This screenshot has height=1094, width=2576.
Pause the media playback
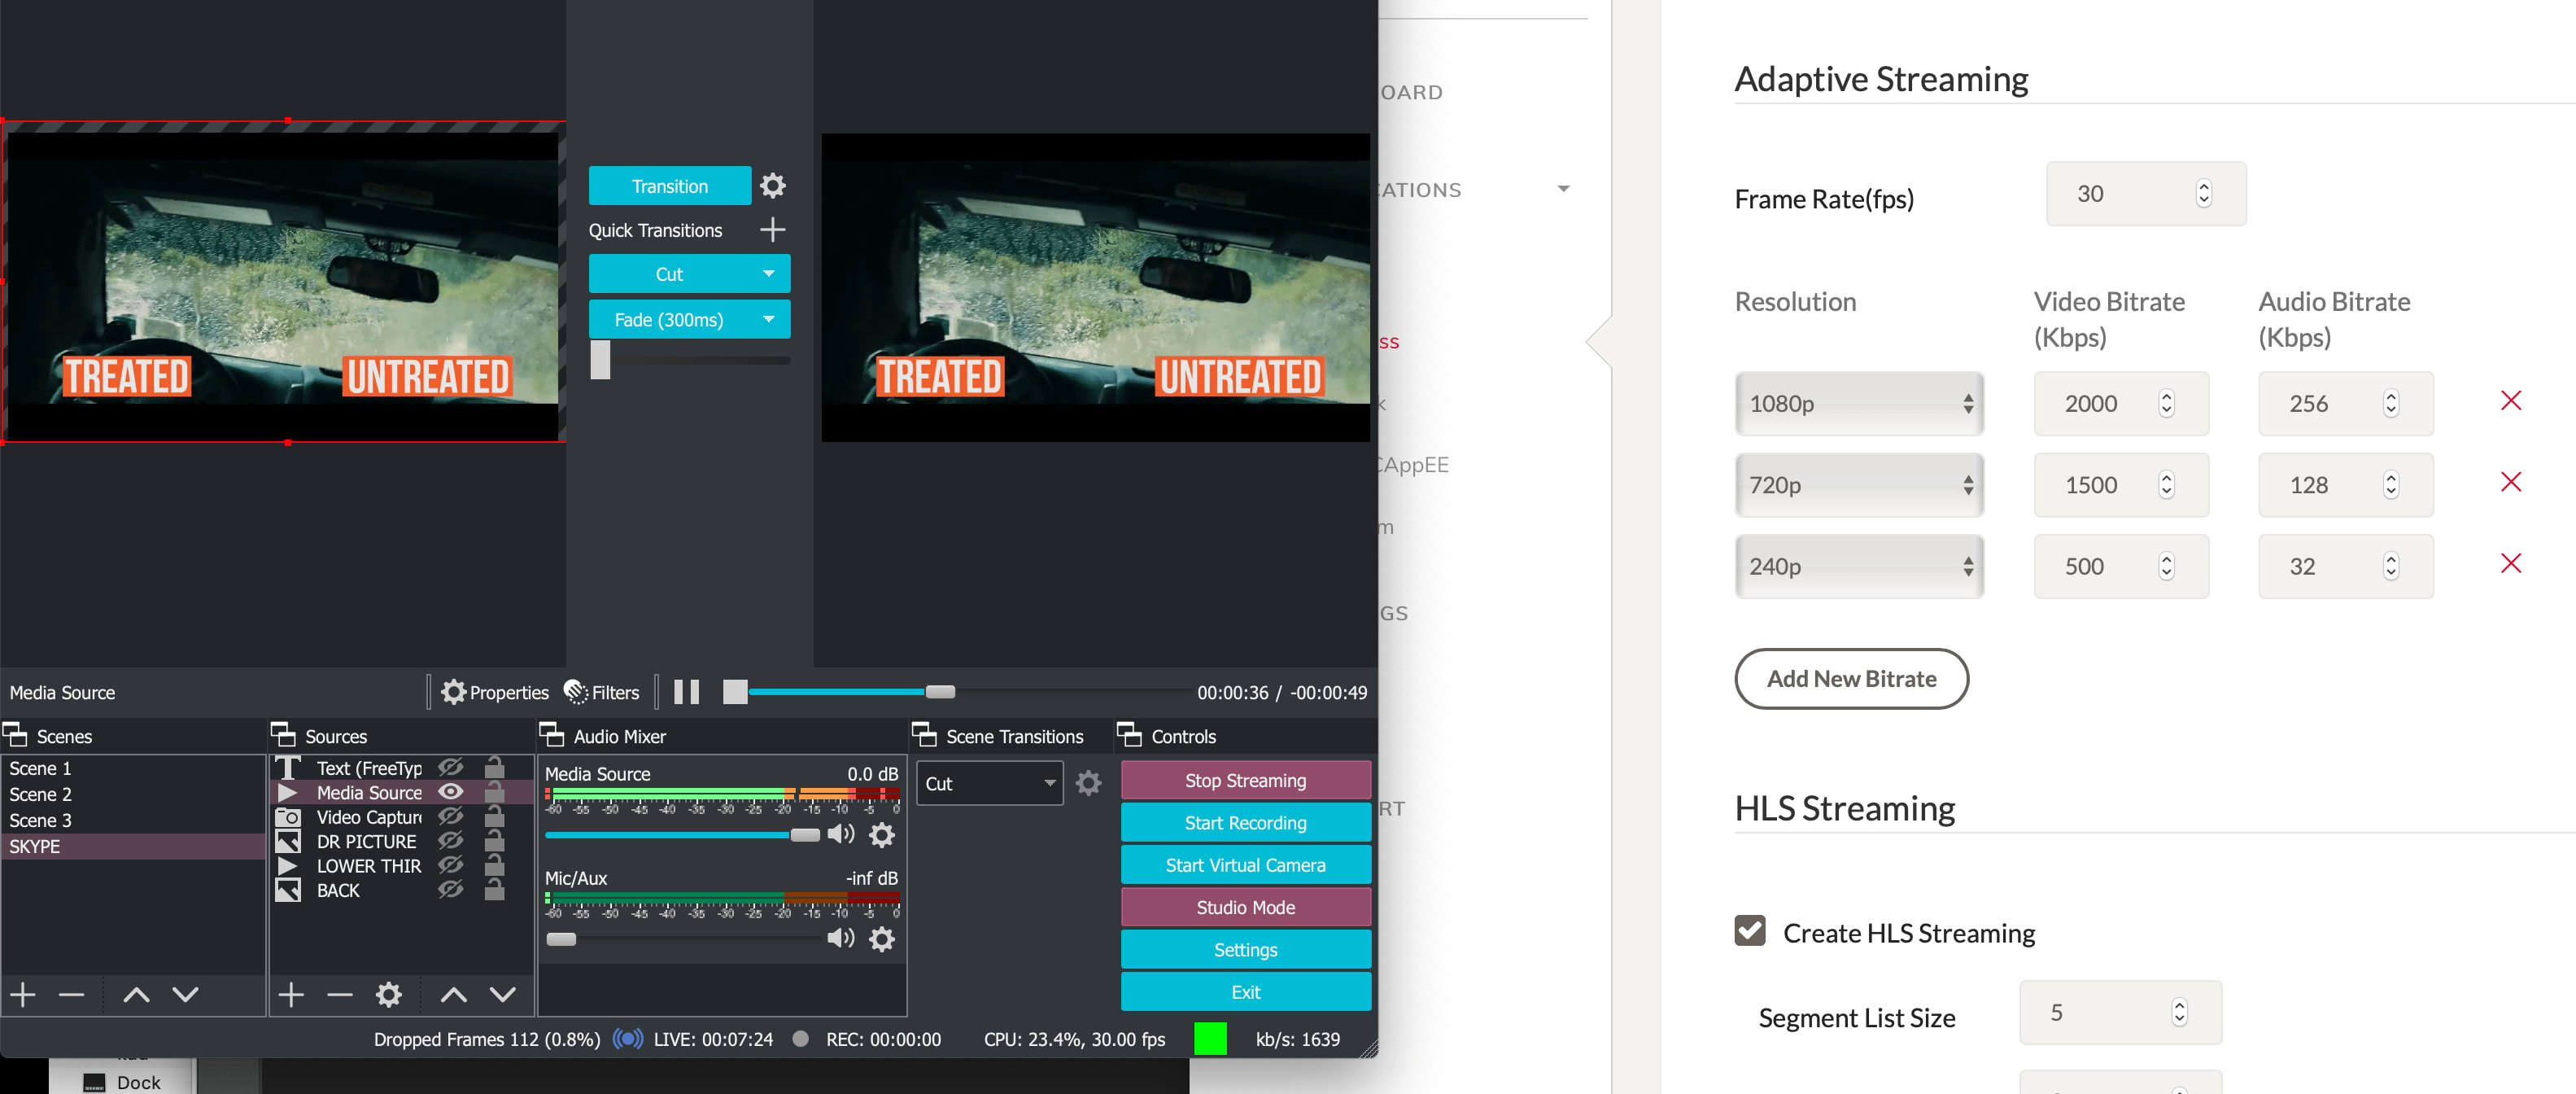[x=686, y=691]
